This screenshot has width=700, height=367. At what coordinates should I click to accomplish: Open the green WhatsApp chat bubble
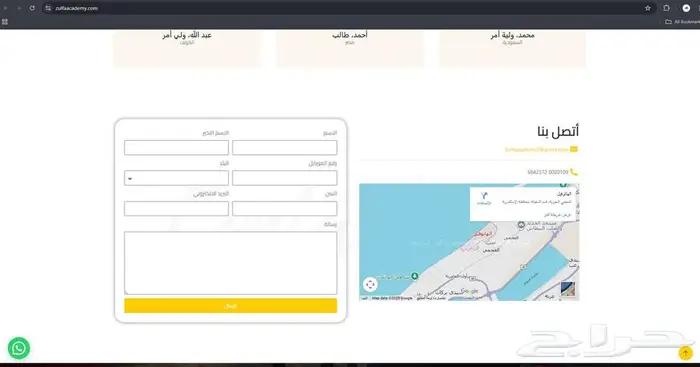[x=19, y=348]
